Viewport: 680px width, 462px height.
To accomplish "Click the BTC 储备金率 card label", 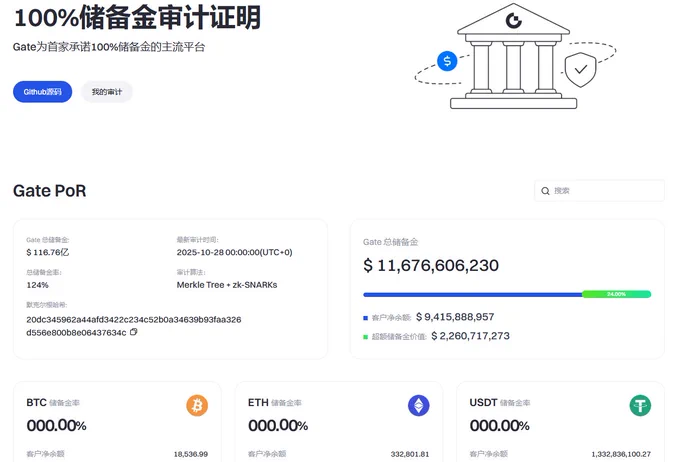I will pyautogui.click(x=53, y=403).
